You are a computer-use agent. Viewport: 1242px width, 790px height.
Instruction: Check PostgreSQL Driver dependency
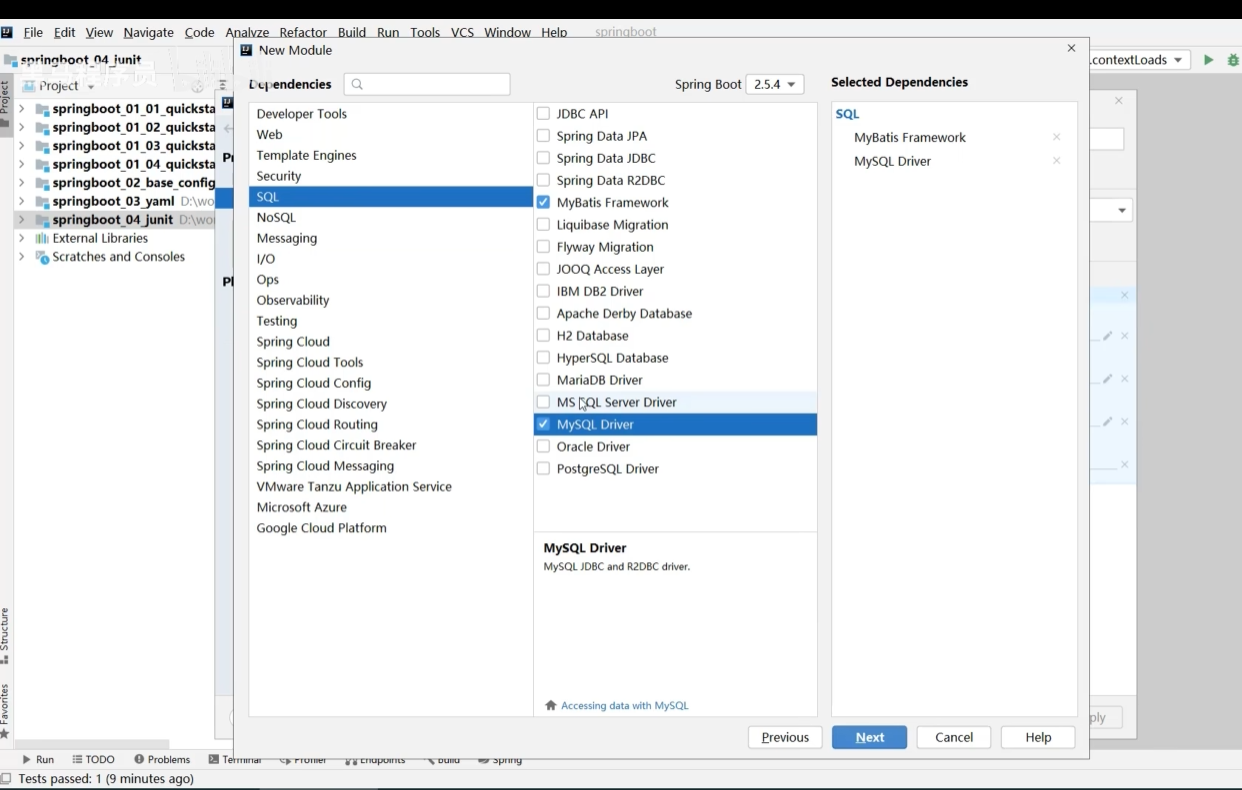[543, 469]
